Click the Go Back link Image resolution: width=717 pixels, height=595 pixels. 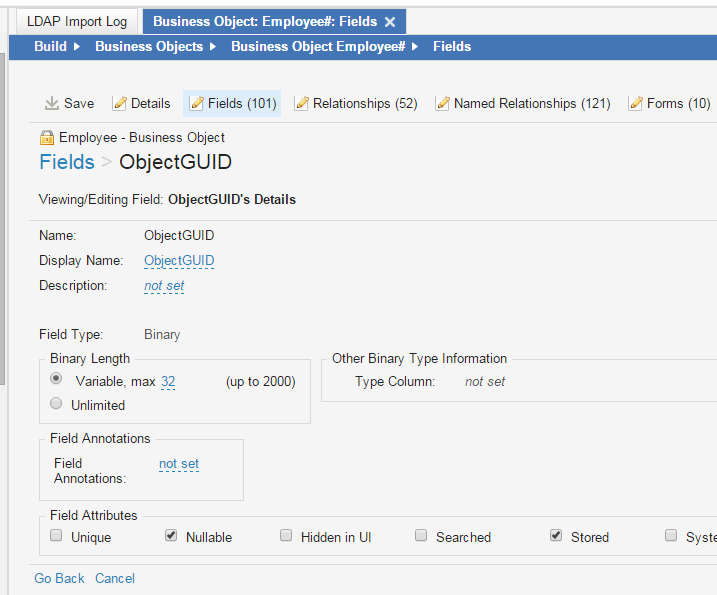59,579
